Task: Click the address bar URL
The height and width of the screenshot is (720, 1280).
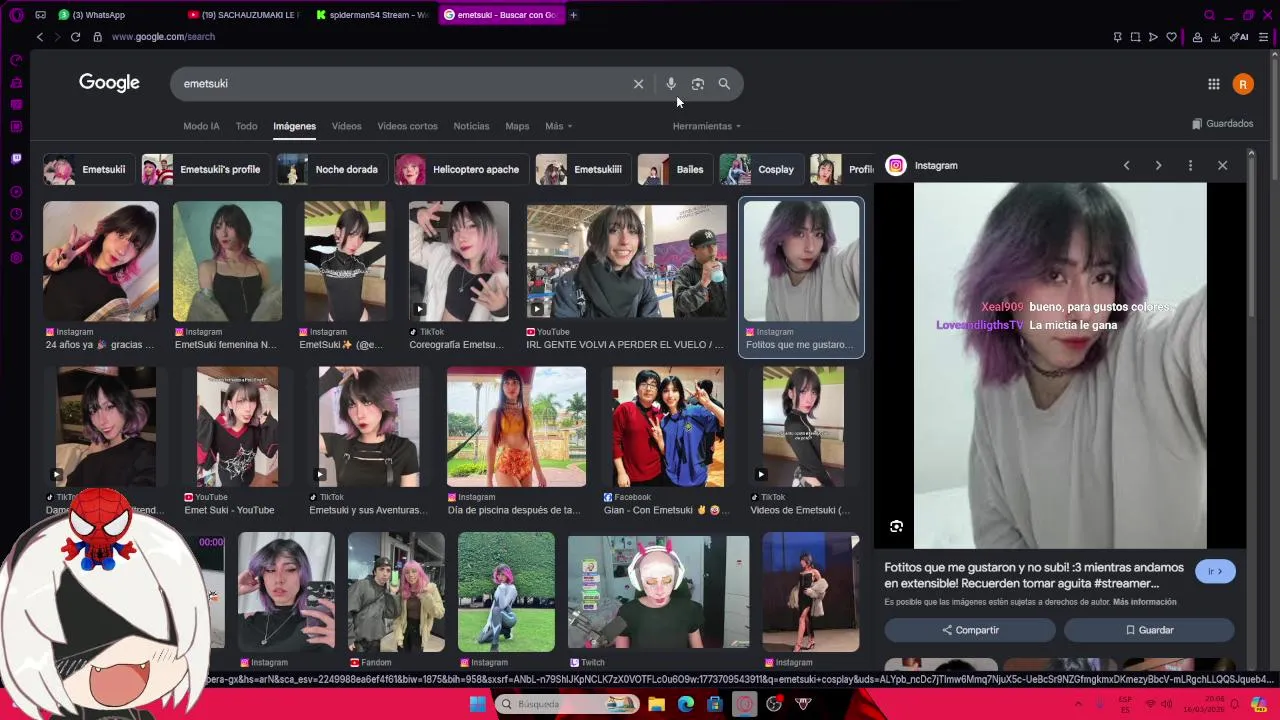Action: pyautogui.click(x=163, y=37)
